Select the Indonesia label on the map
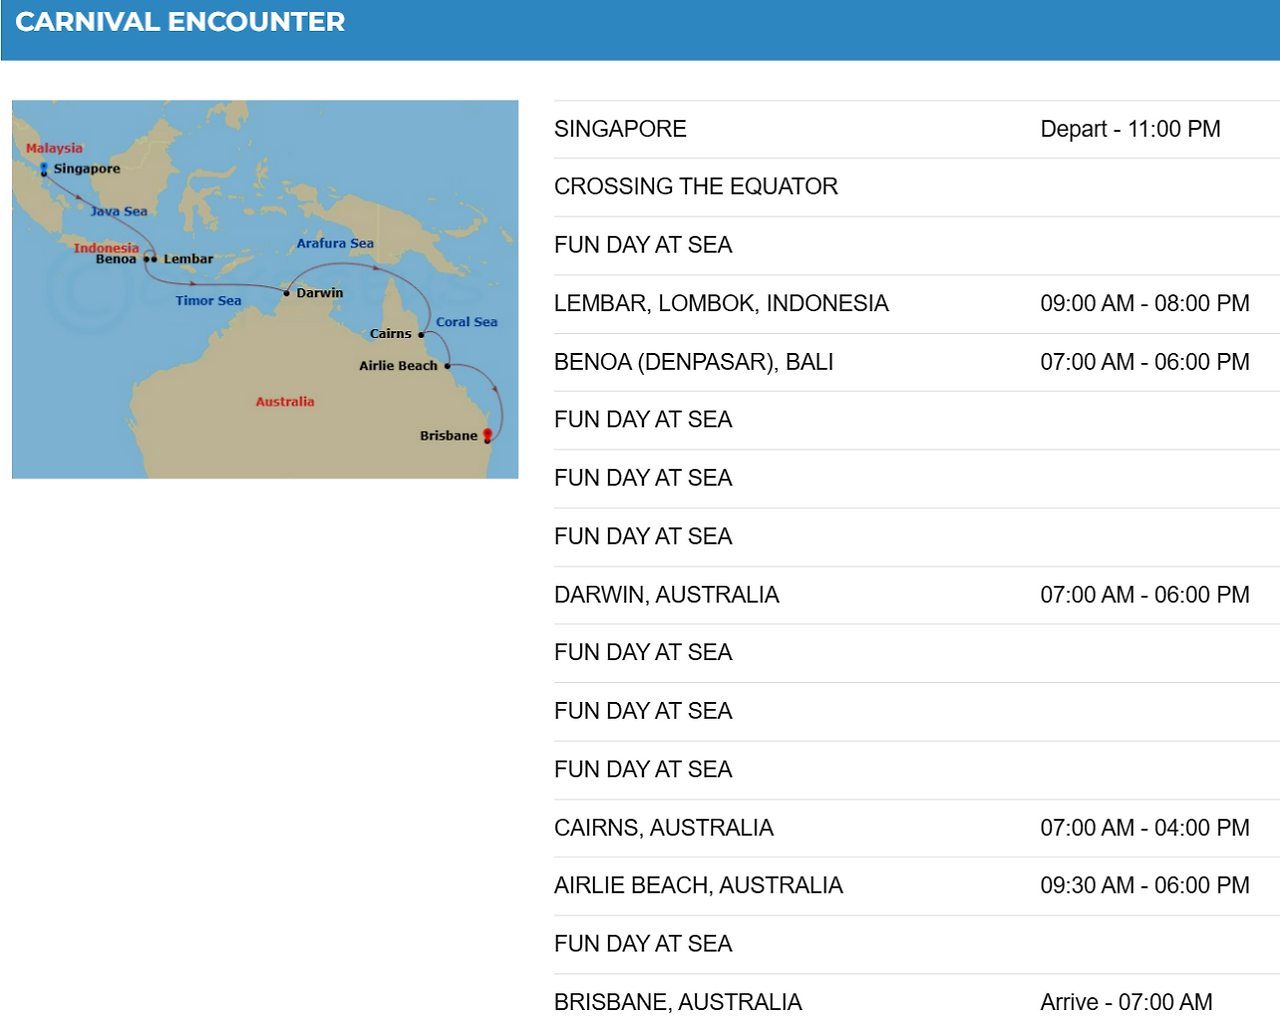1280x1027 pixels. [106, 247]
